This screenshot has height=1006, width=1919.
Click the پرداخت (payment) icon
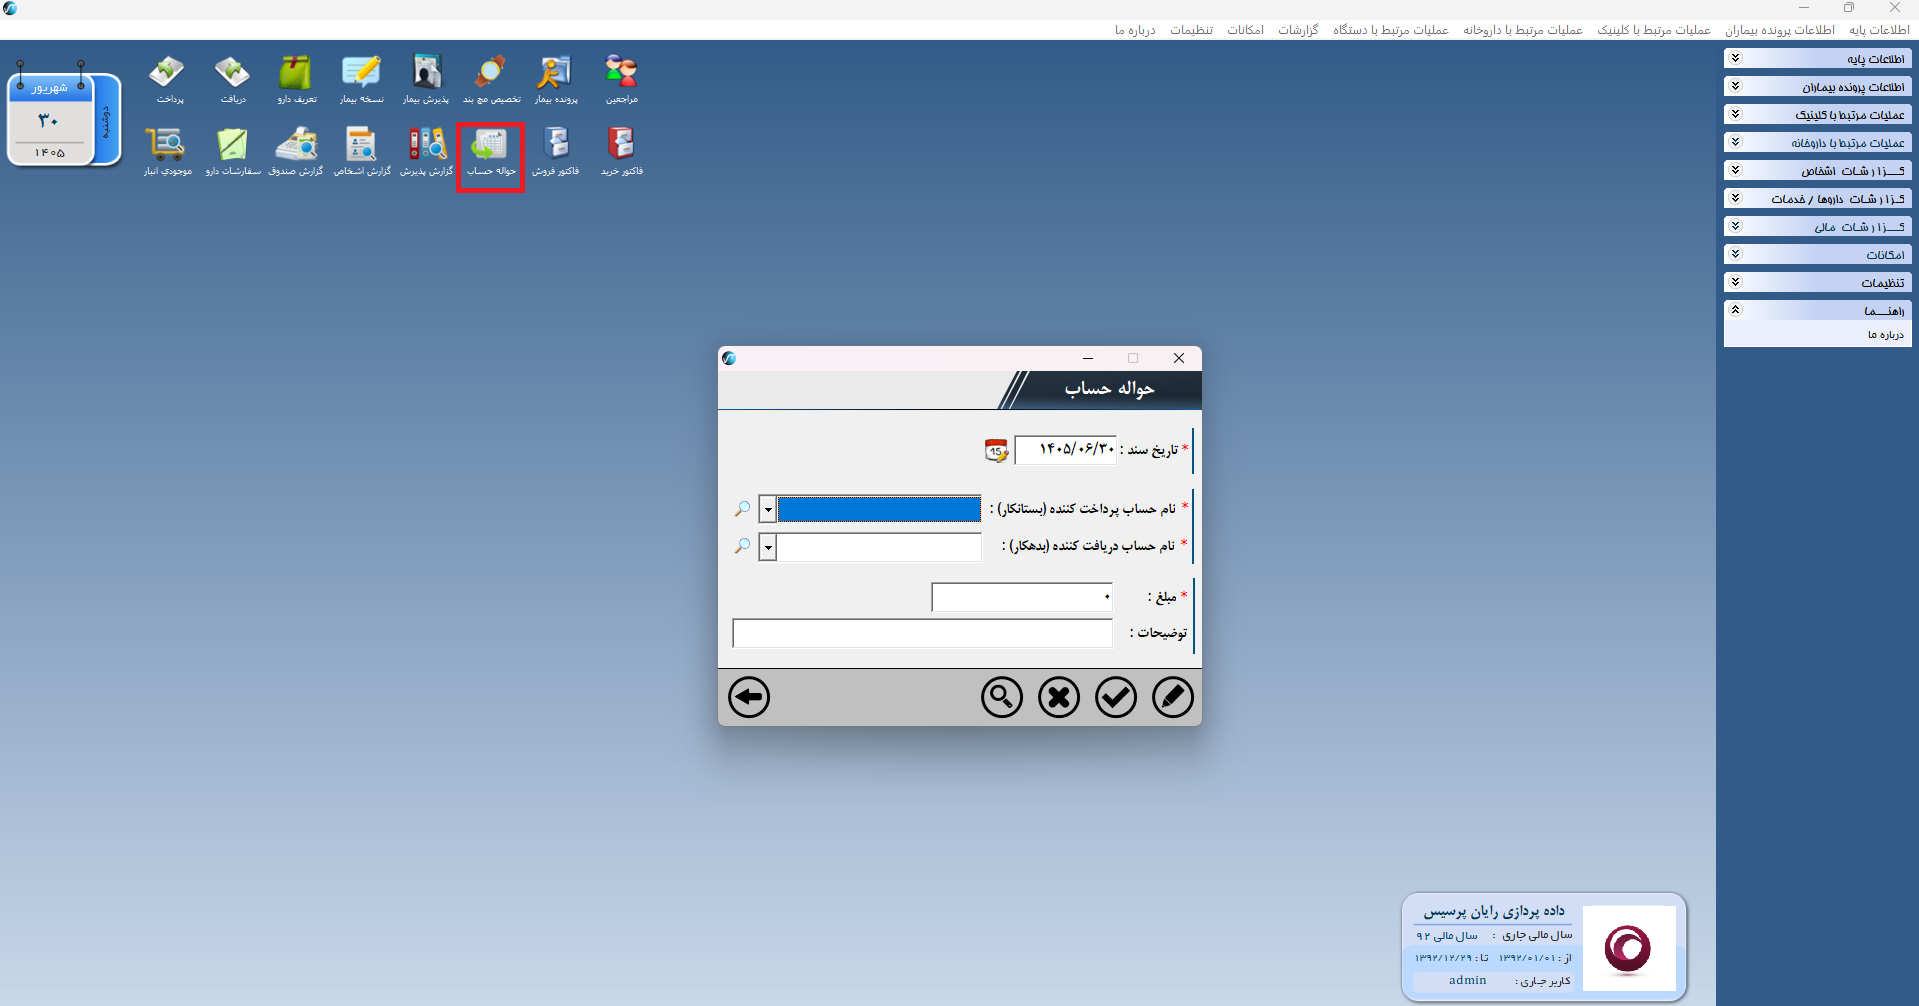click(x=168, y=79)
